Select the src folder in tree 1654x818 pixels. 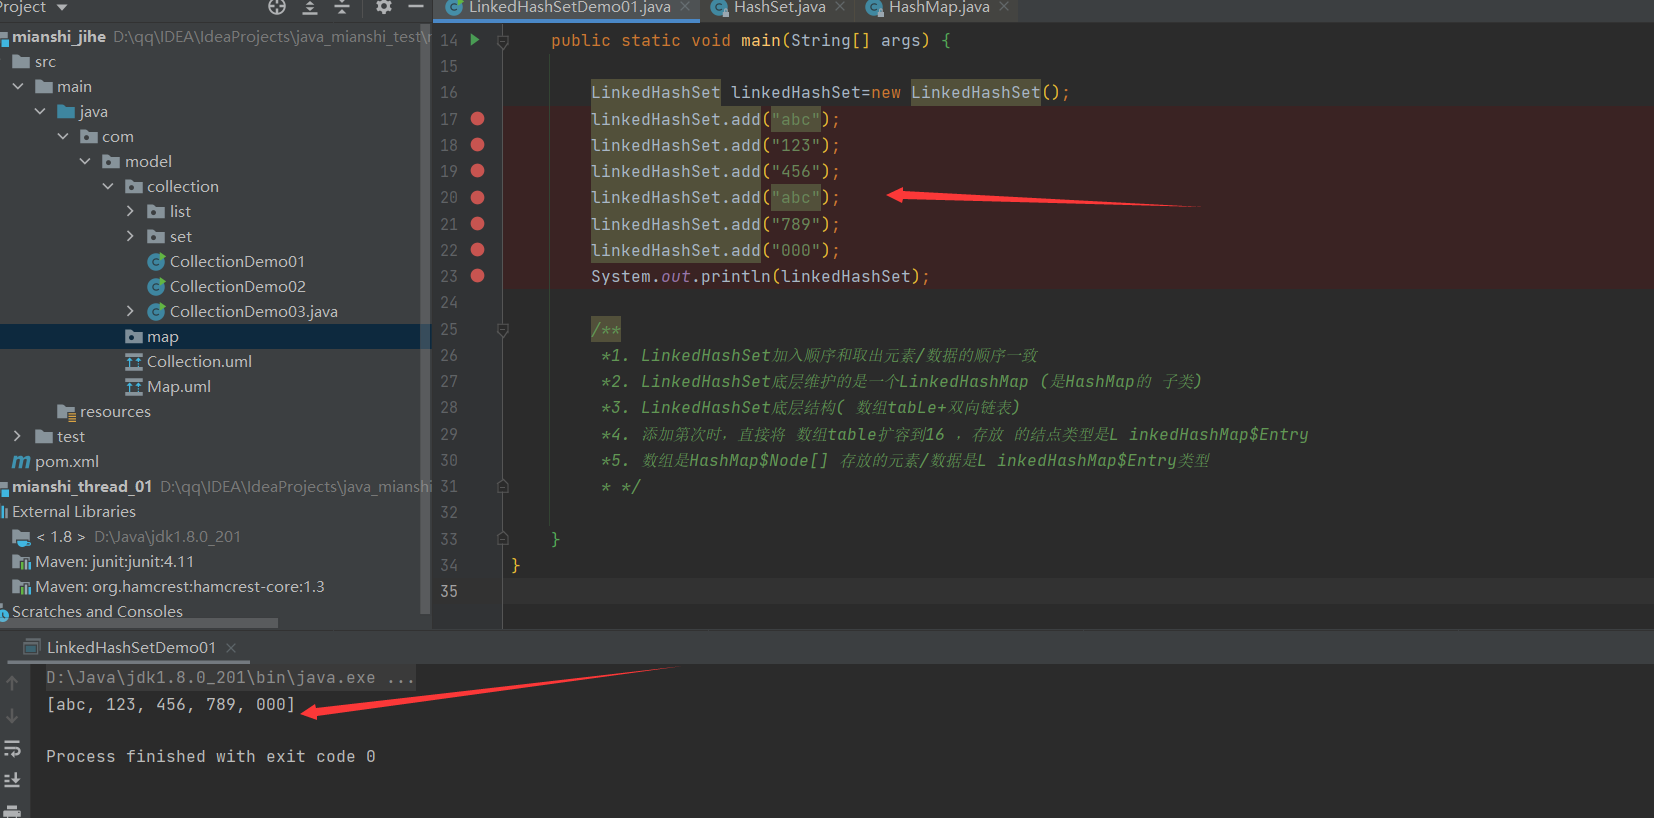[x=45, y=62]
